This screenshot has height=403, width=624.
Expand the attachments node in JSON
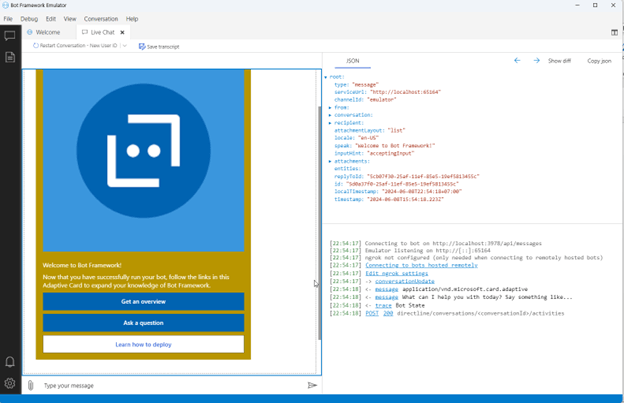pos(330,161)
